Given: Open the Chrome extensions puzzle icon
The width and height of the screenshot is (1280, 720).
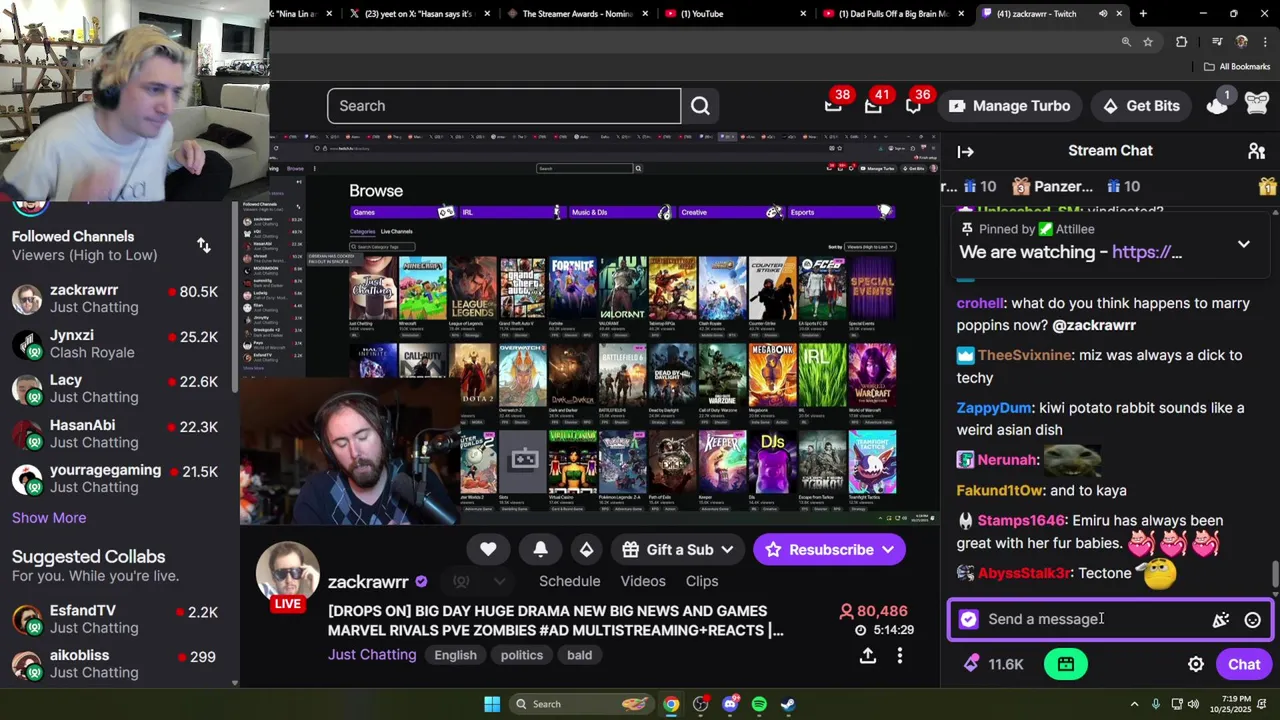Looking at the screenshot, I should (x=1182, y=42).
